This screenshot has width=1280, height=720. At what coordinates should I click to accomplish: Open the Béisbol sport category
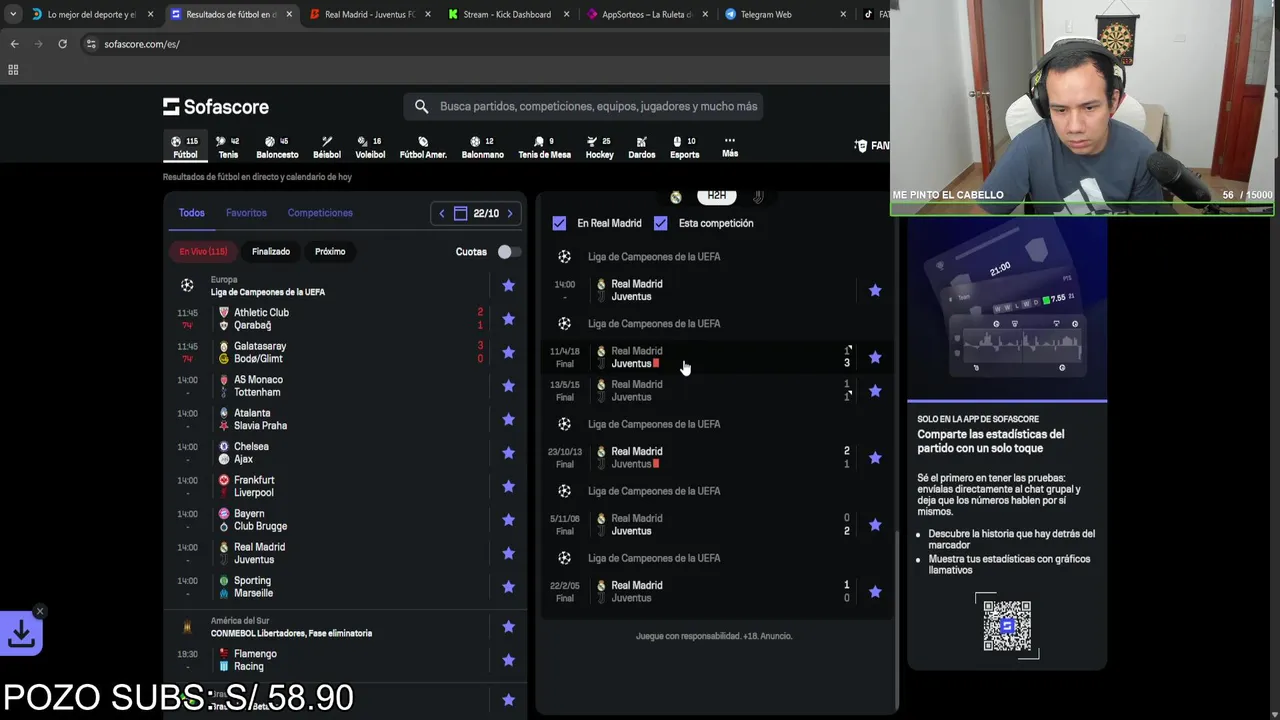point(326,147)
